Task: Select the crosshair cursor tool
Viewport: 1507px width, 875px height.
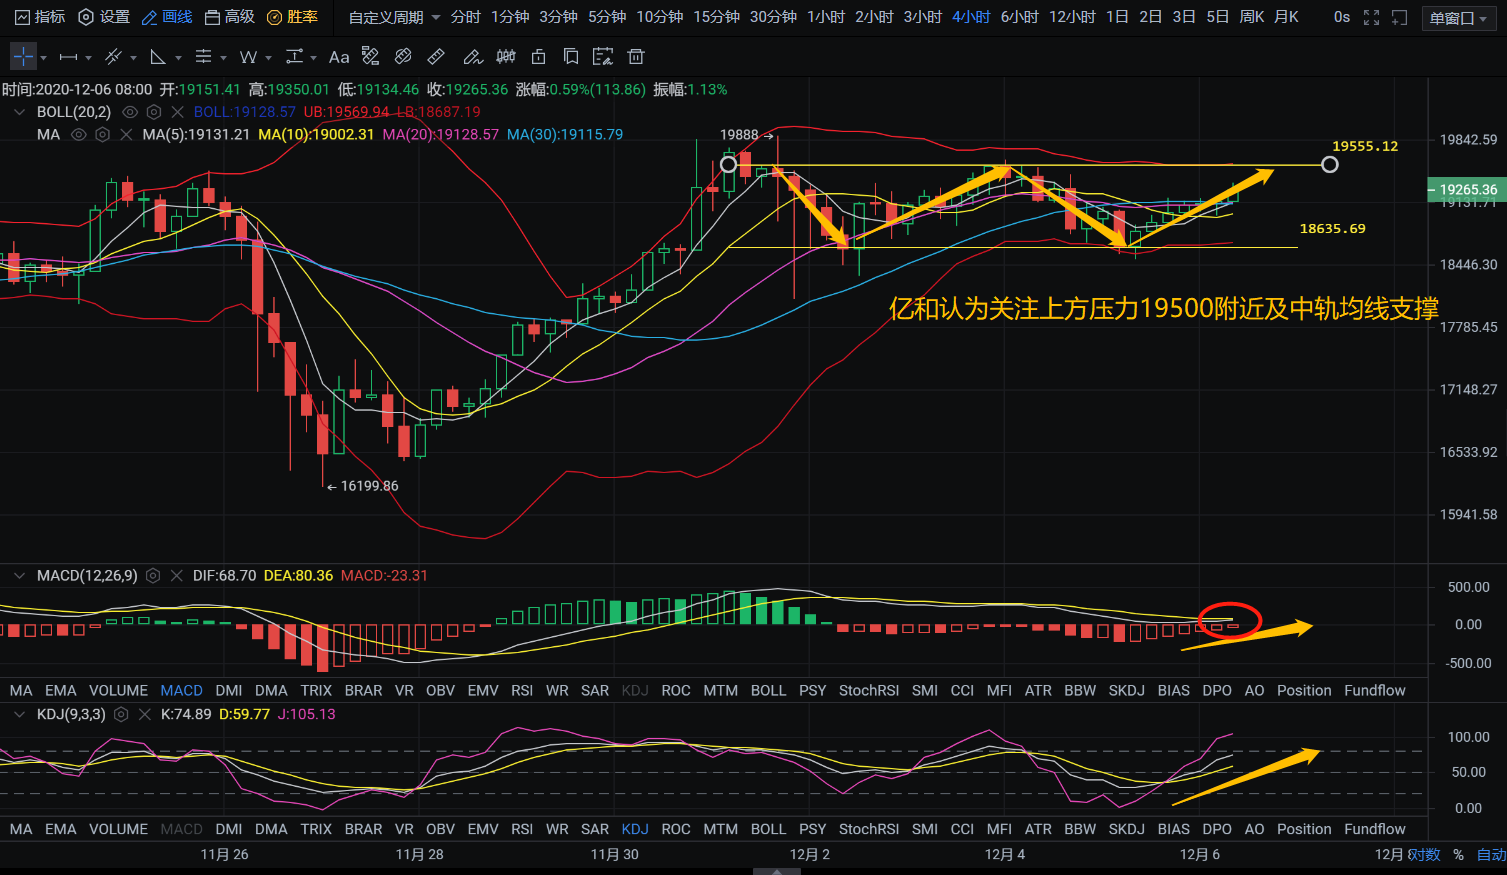Action: pos(23,57)
